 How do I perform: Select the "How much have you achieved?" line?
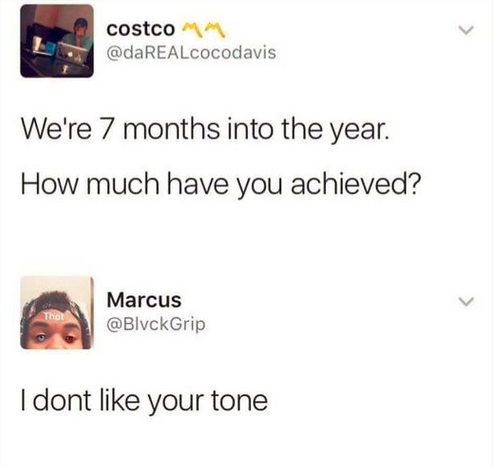221,185
